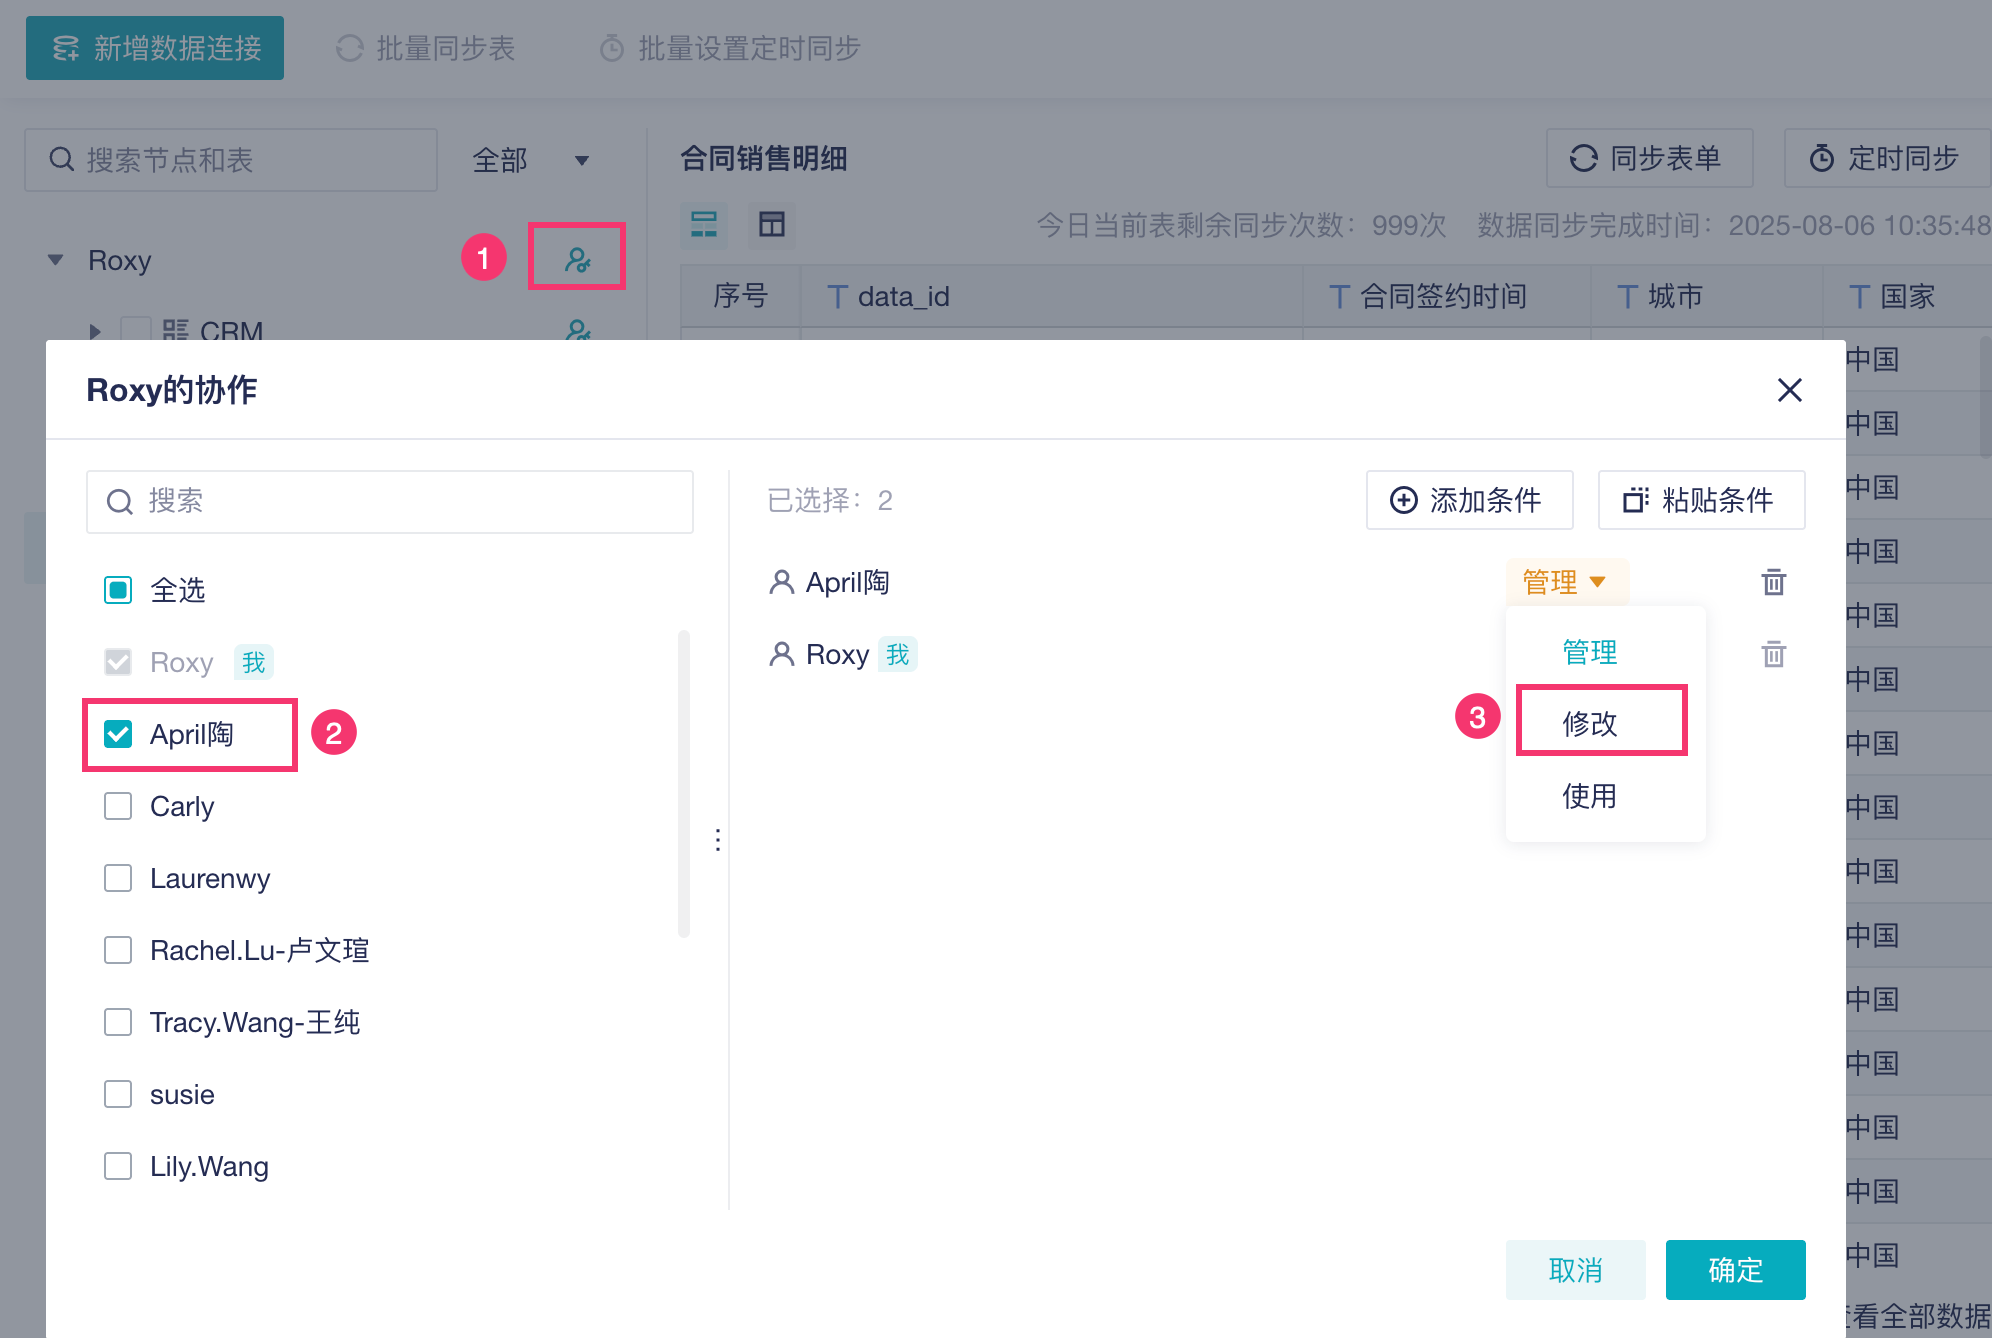Toggle the 全选 select-all checkbox
The image size is (1992, 1338).
[118, 590]
